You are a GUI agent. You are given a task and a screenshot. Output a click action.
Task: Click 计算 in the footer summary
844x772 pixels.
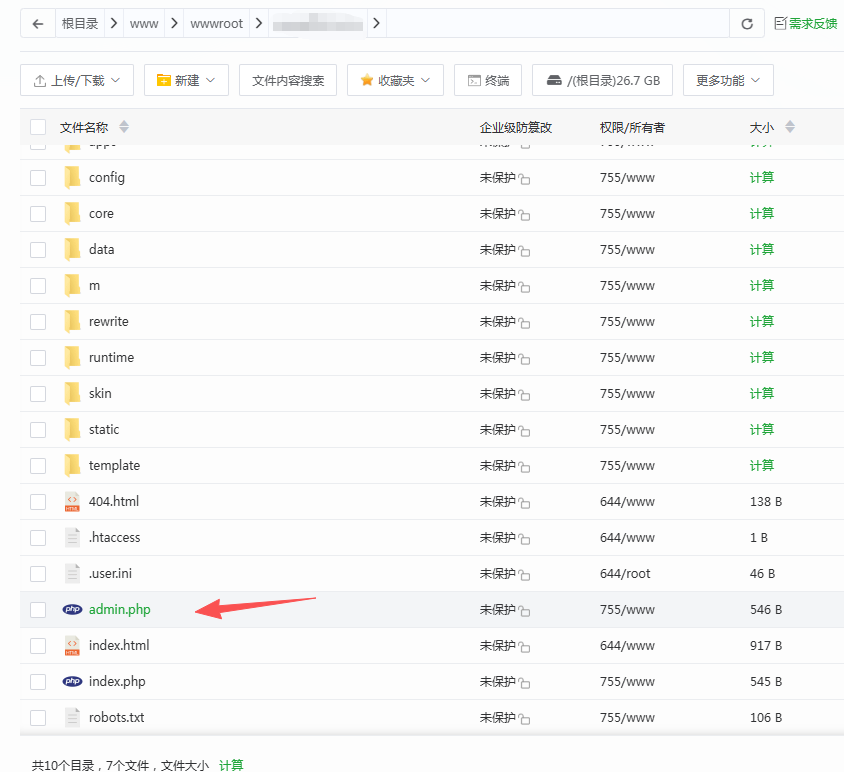(231, 765)
